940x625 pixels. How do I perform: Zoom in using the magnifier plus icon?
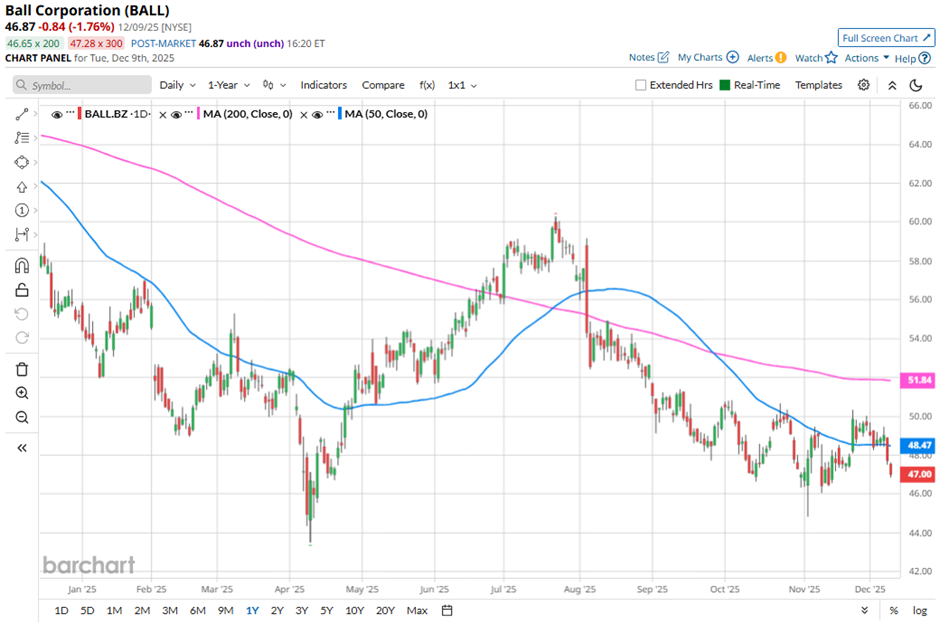[x=22, y=393]
